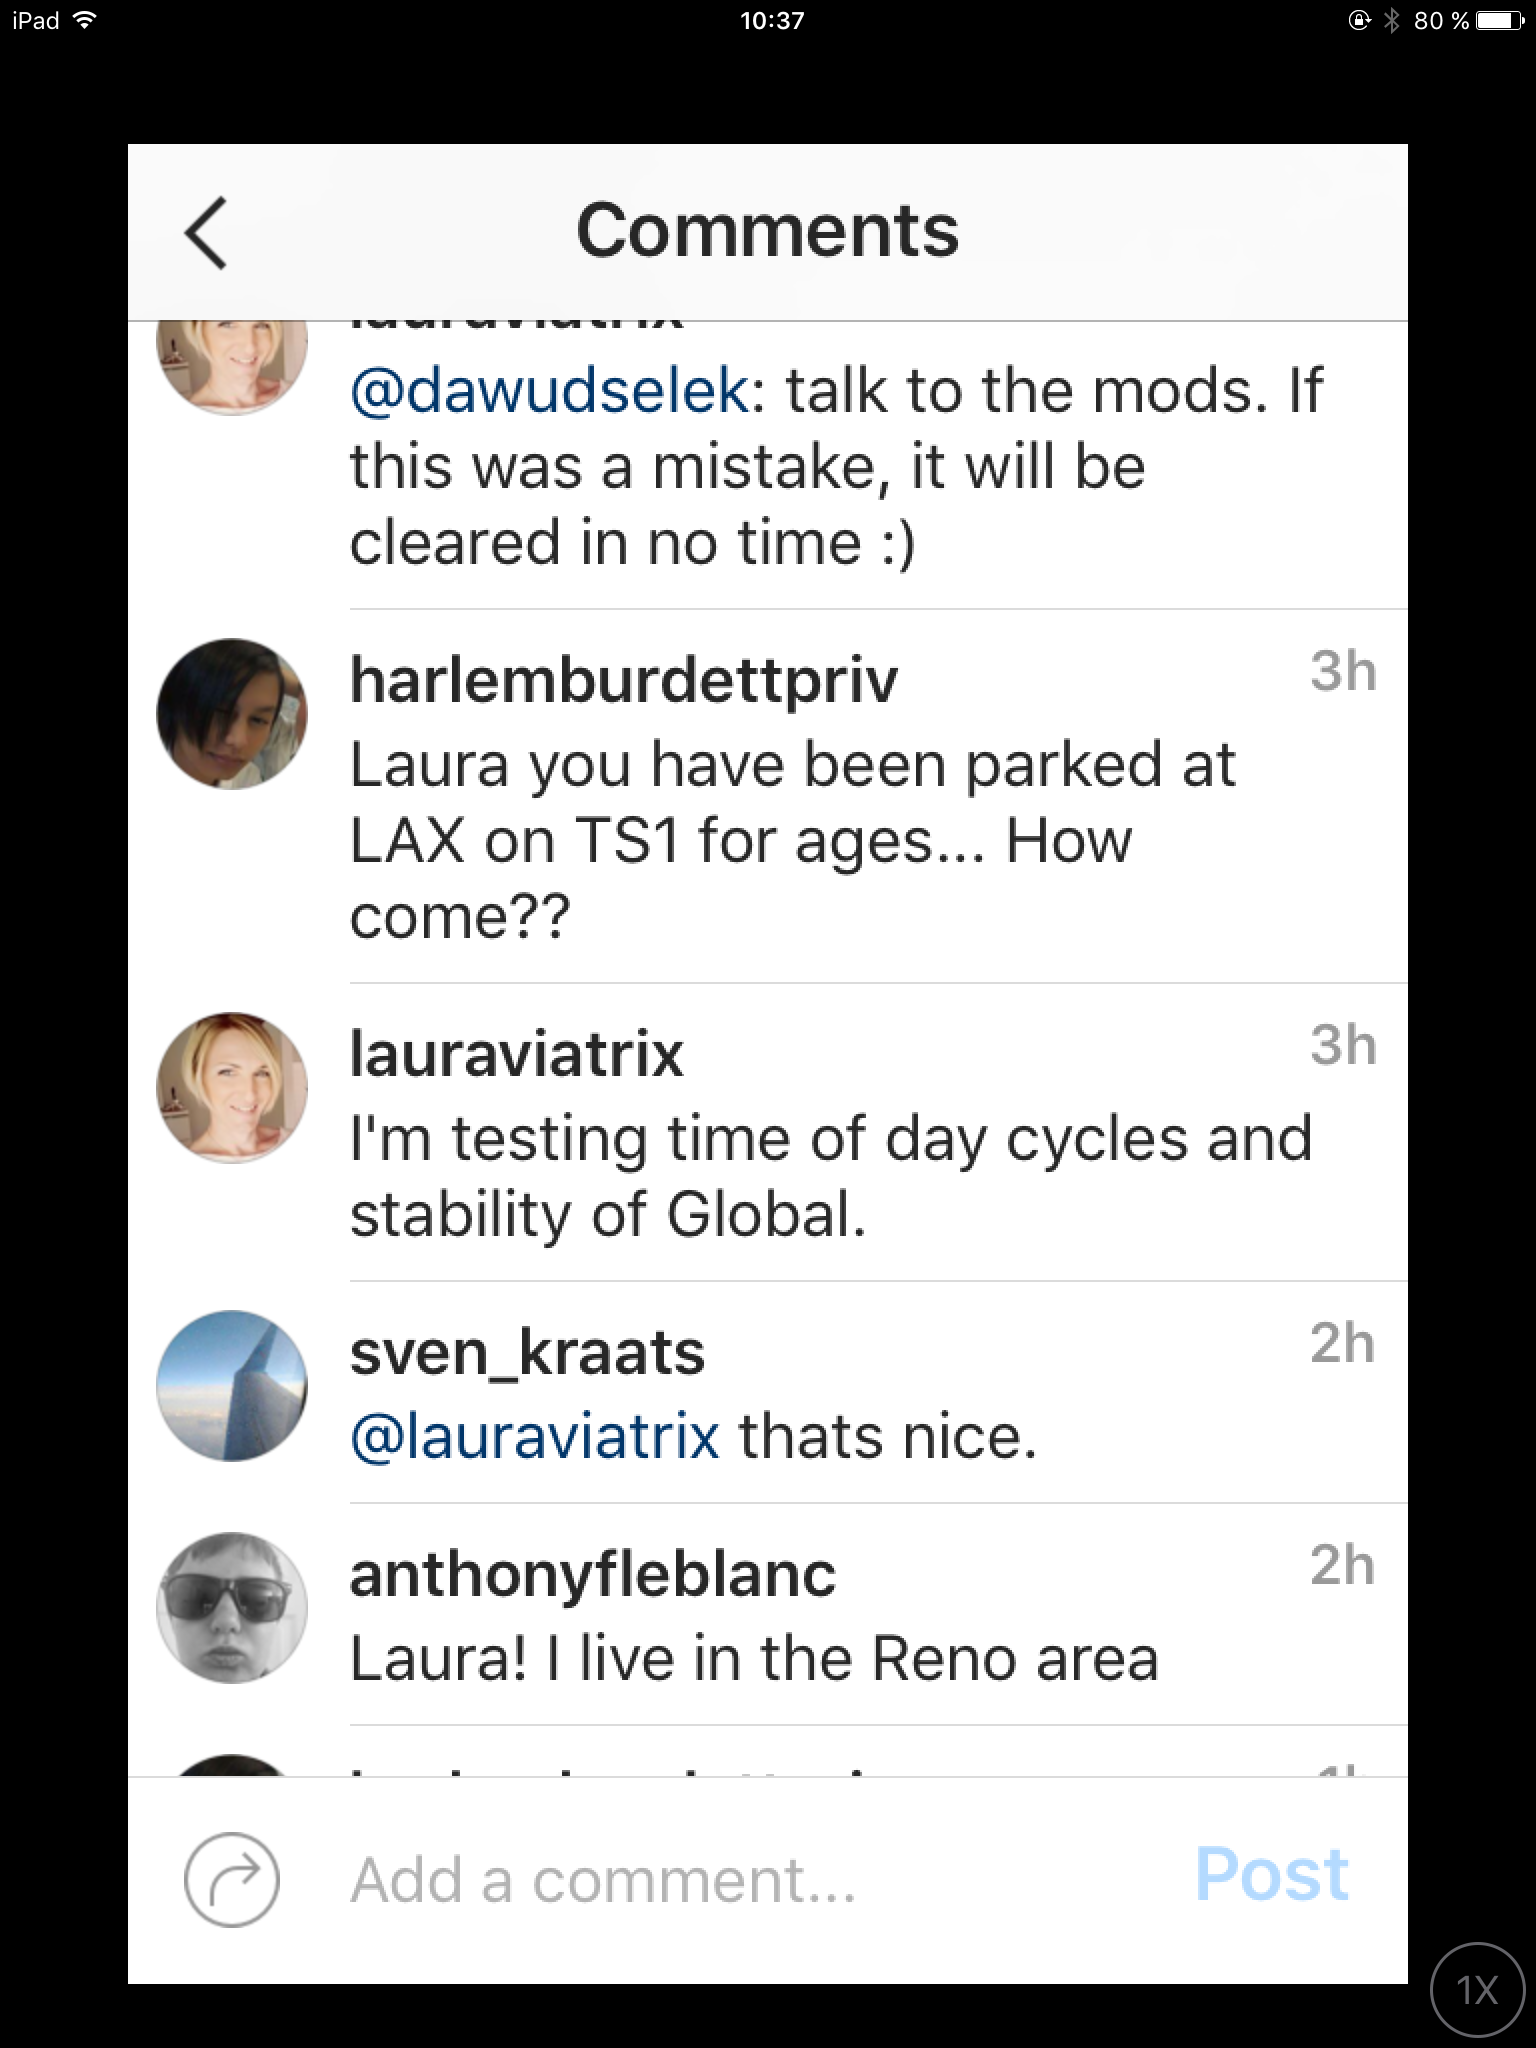The width and height of the screenshot is (1536, 2048).
Task: Tap the sven_kraats username
Action: tap(527, 1353)
